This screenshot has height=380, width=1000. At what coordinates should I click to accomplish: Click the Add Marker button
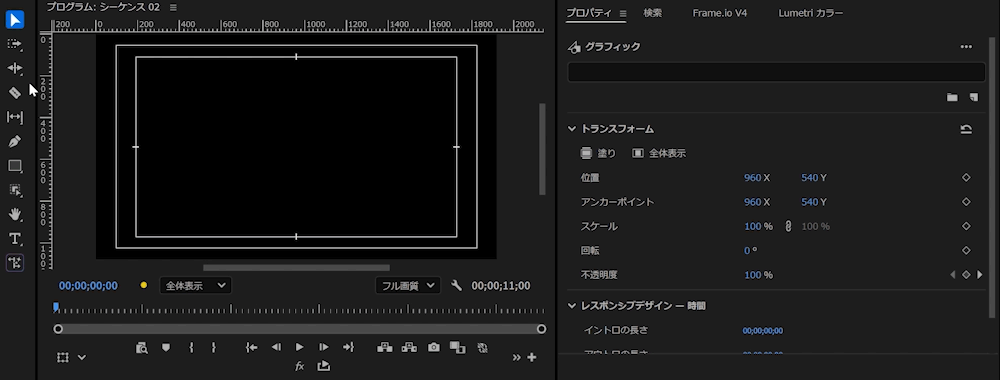(x=166, y=347)
